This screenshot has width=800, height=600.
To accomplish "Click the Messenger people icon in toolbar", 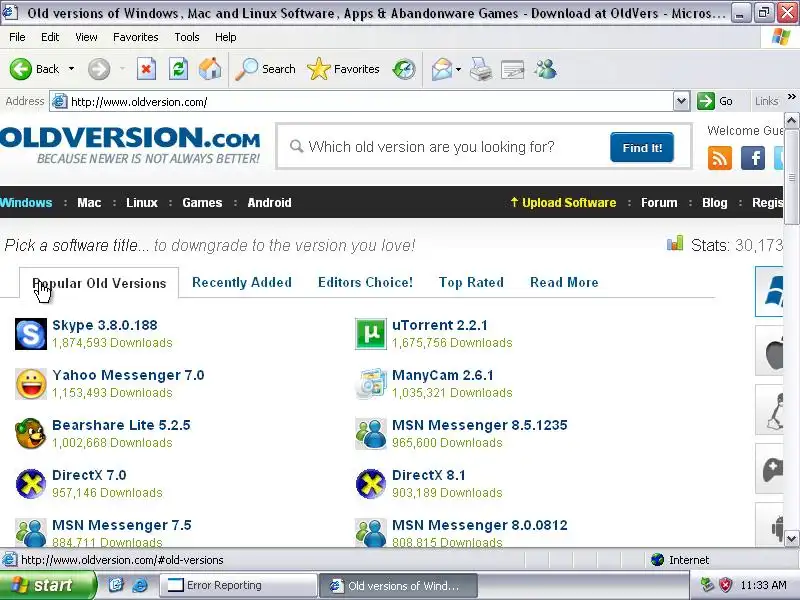I will point(545,69).
